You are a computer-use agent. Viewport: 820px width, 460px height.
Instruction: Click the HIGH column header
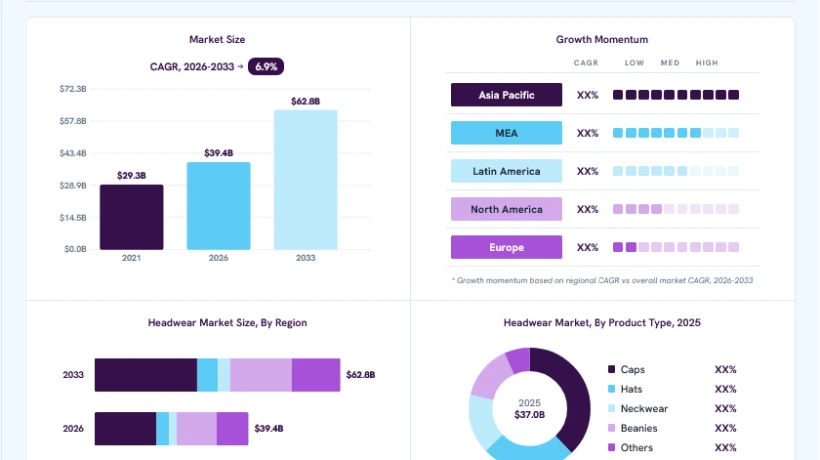pos(707,63)
